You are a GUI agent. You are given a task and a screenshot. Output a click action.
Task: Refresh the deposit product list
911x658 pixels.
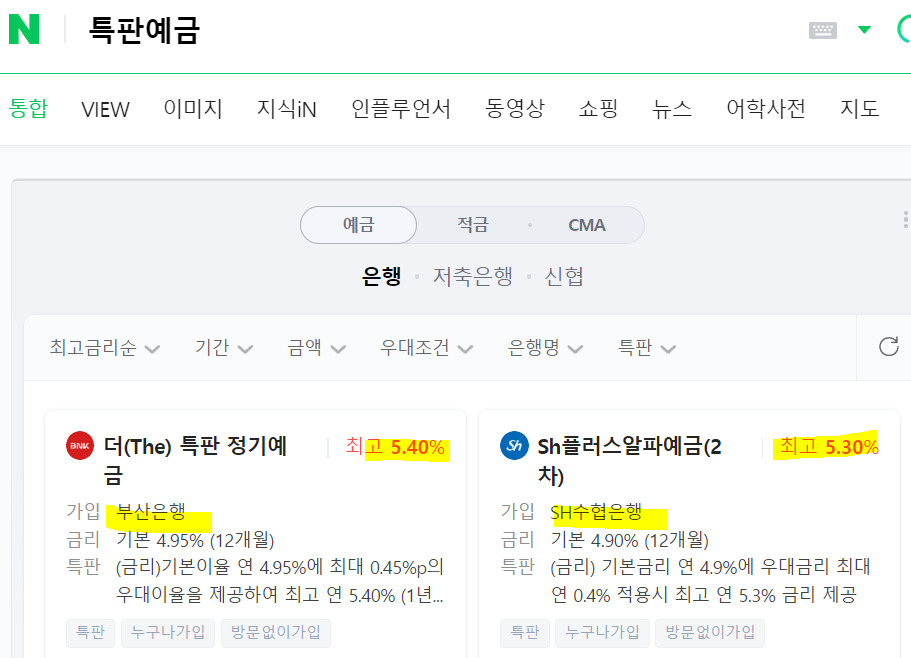tap(888, 347)
